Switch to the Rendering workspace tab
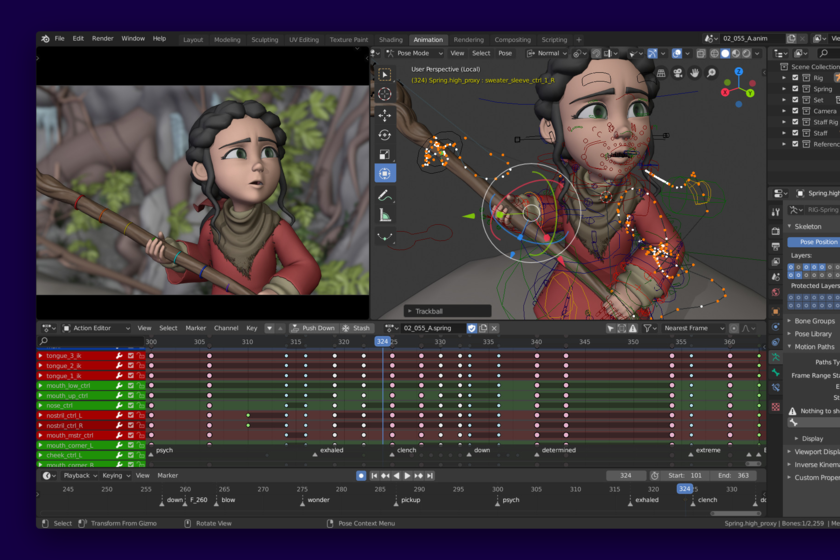Image resolution: width=840 pixels, height=560 pixels. [468, 40]
